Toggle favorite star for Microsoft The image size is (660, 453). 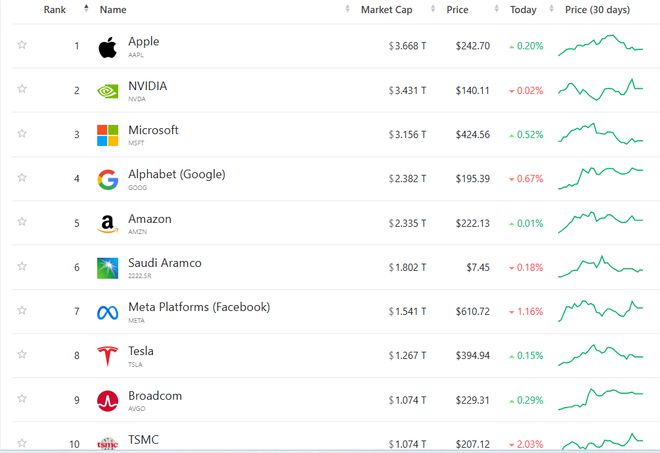[22, 134]
